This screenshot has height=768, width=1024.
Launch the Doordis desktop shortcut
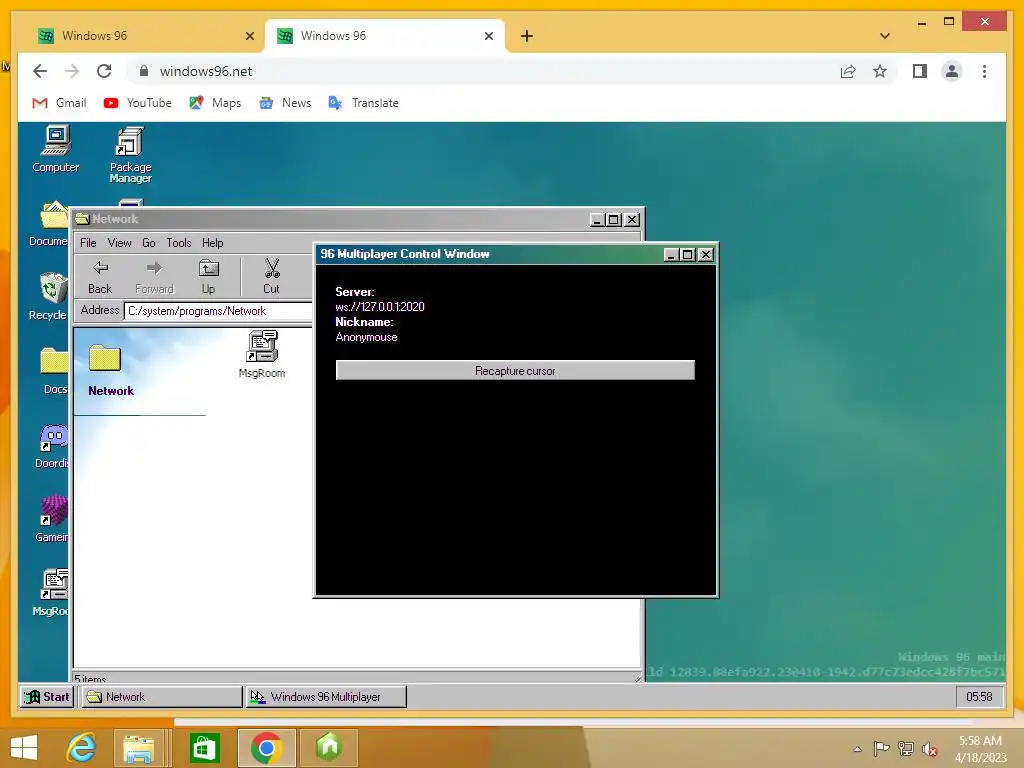click(x=52, y=445)
